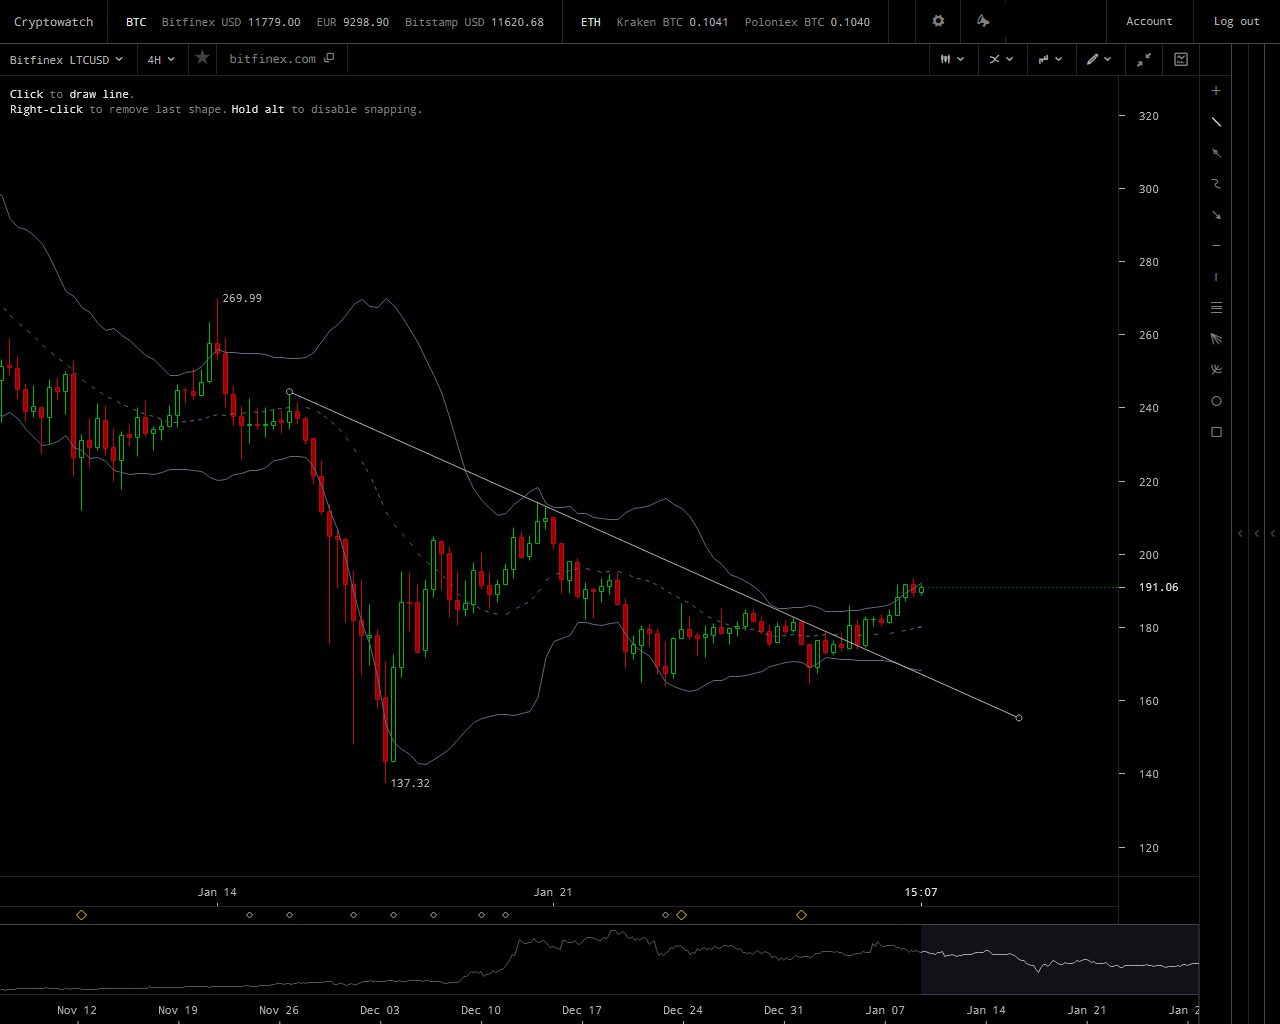Open Poloniex BTC 0.1040 ticker
The image size is (1280, 1024).
point(807,22)
